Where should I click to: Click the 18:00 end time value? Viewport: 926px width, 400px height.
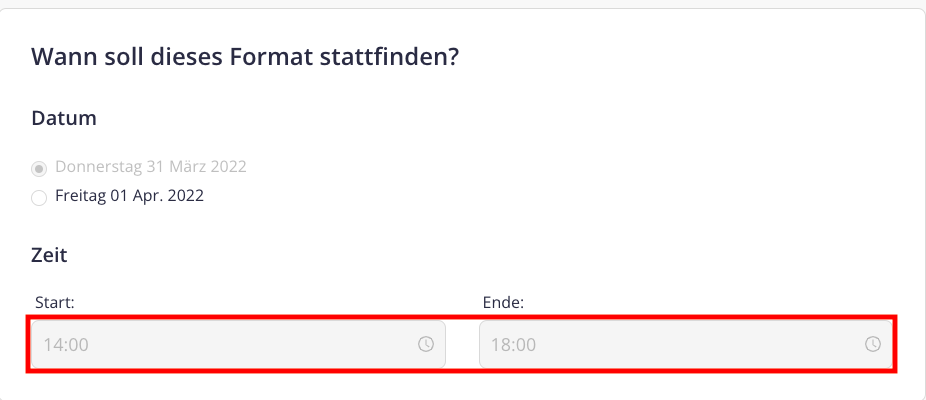point(513,344)
